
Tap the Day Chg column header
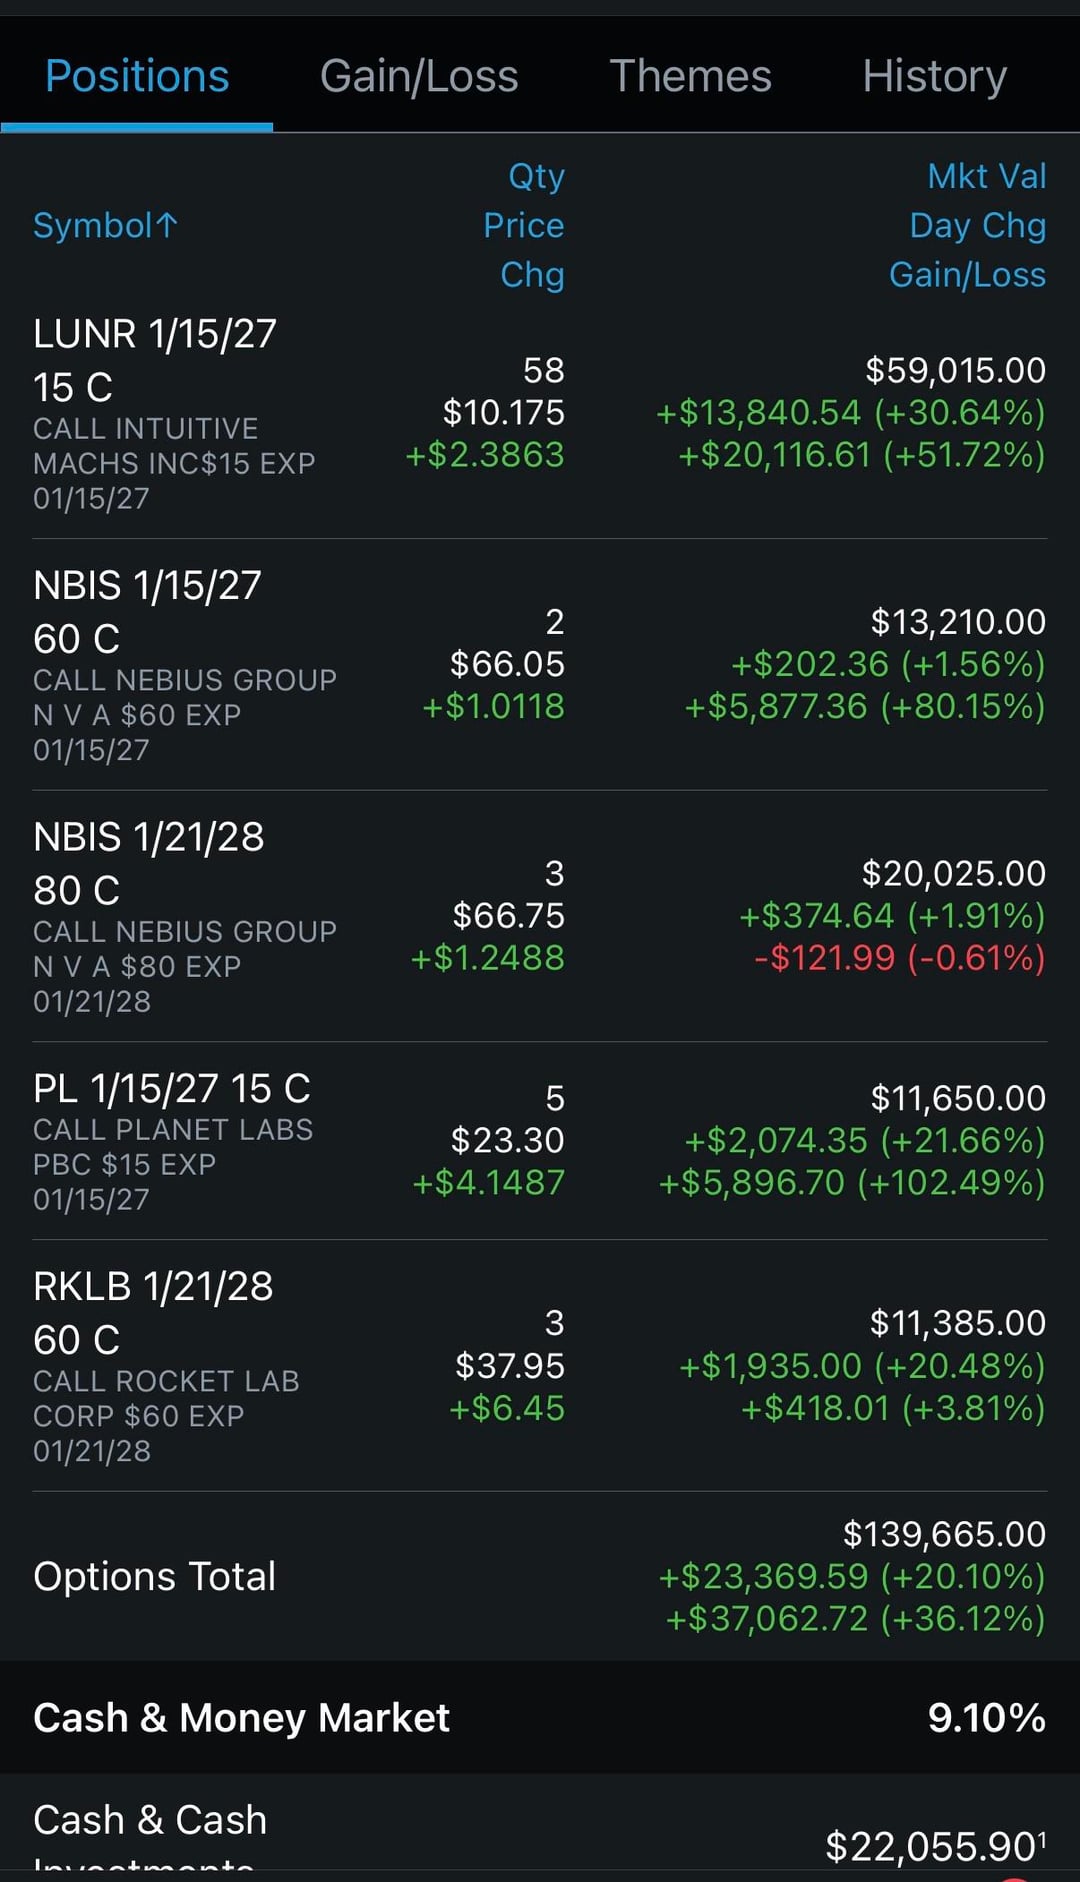tap(977, 225)
